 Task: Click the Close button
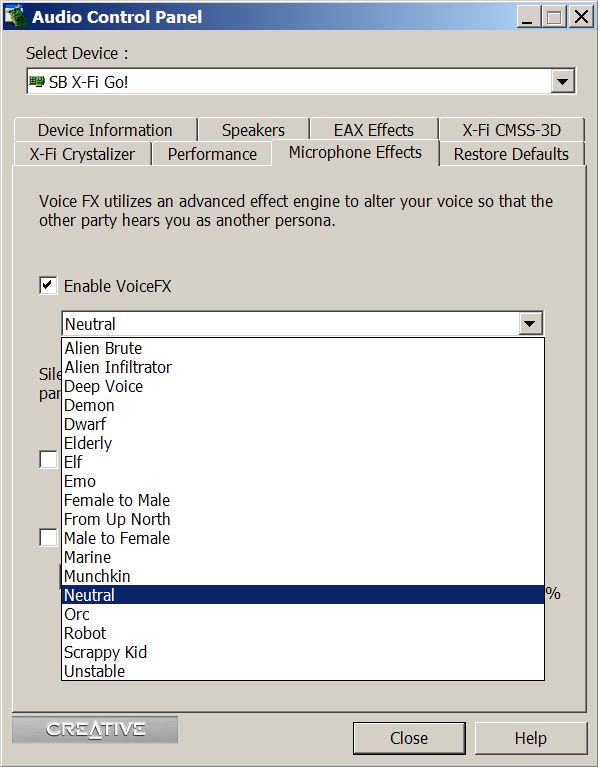[409, 738]
